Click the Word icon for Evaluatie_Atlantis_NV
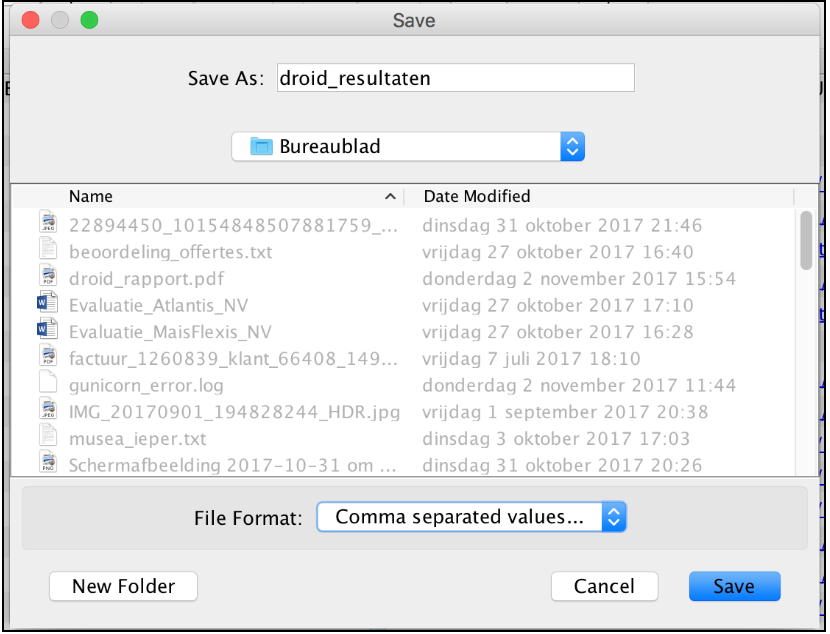This screenshot has height=634, width=830. pyautogui.click(x=47, y=304)
